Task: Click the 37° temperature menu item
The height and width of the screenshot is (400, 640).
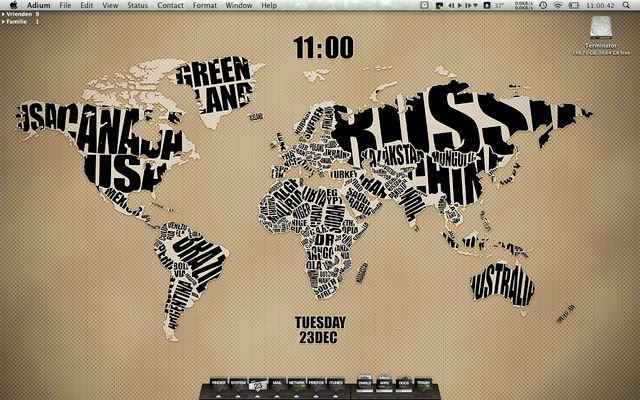Action: (x=500, y=5)
